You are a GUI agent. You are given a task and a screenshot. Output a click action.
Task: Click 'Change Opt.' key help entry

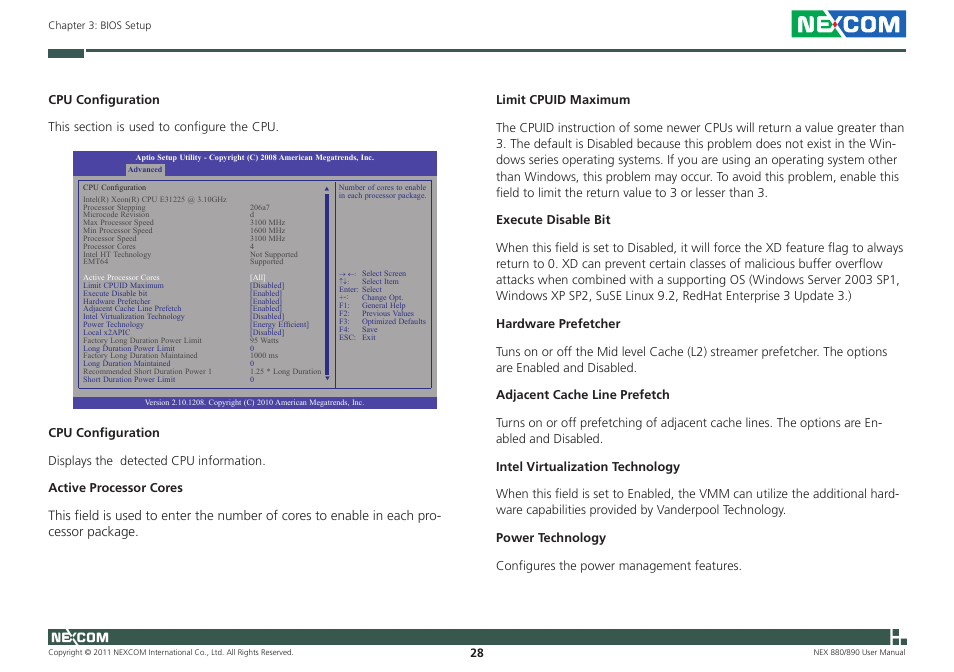click(x=371, y=297)
